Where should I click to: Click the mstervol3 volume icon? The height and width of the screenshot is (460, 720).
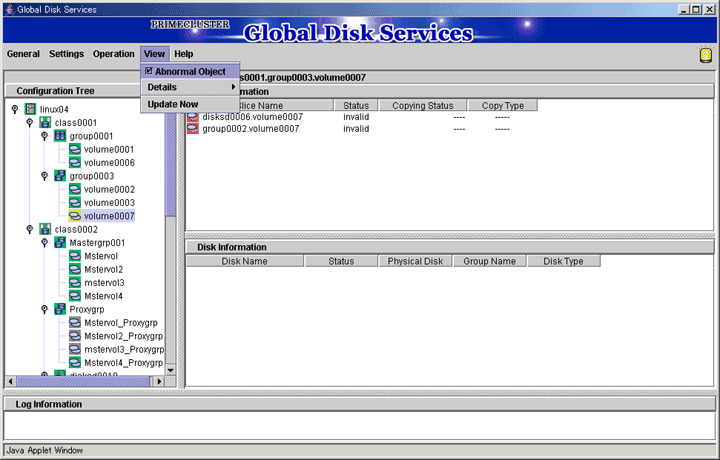coord(74,282)
